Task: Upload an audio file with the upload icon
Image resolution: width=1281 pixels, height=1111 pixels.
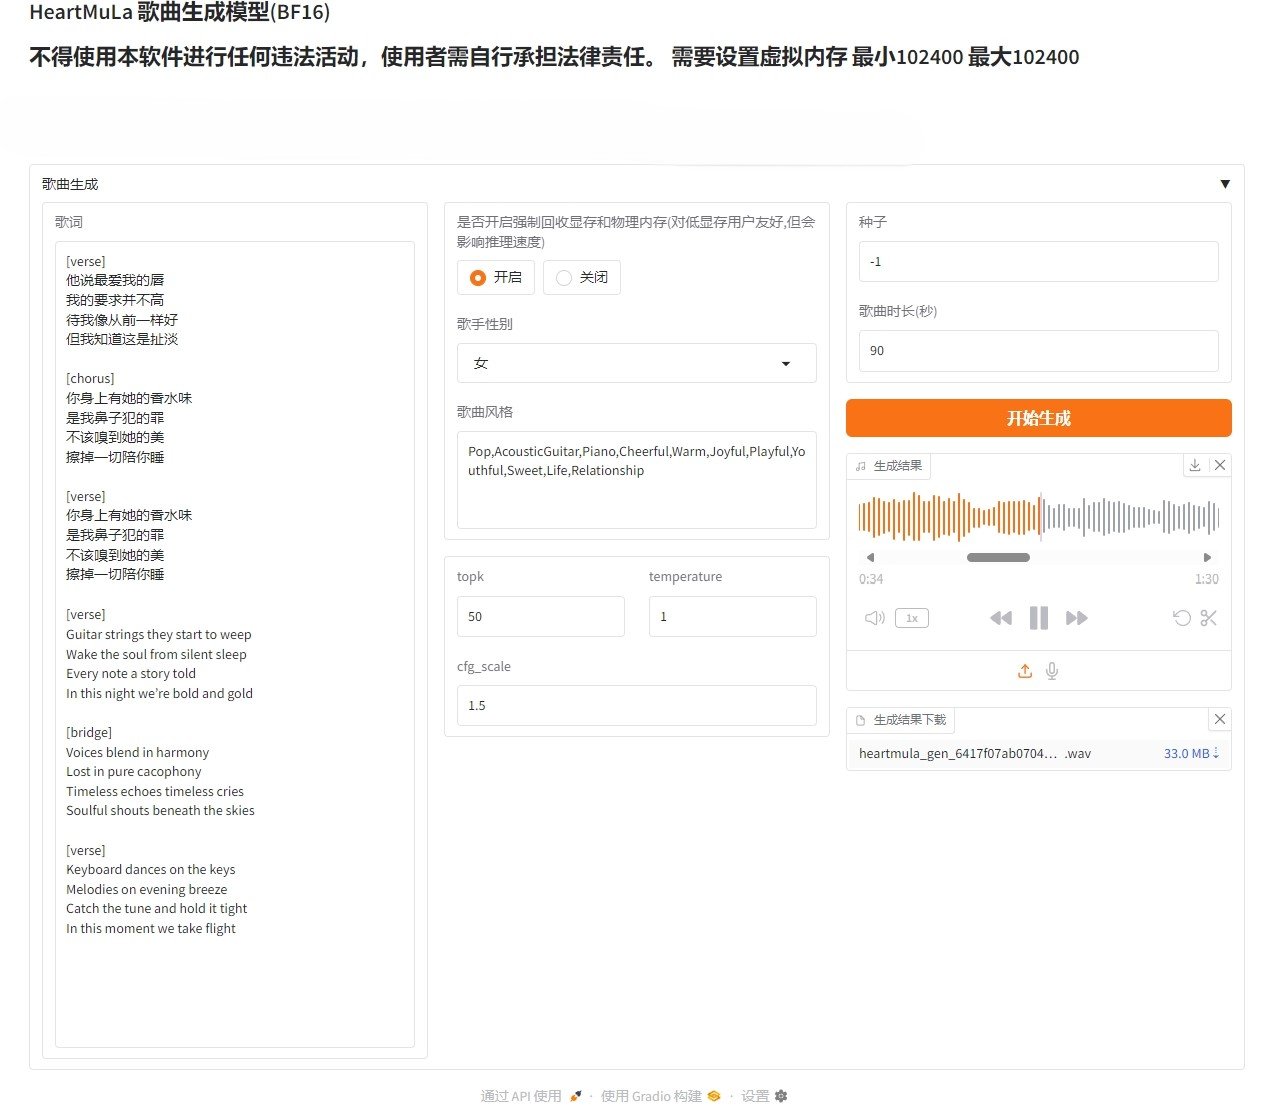Action: [x=1024, y=670]
